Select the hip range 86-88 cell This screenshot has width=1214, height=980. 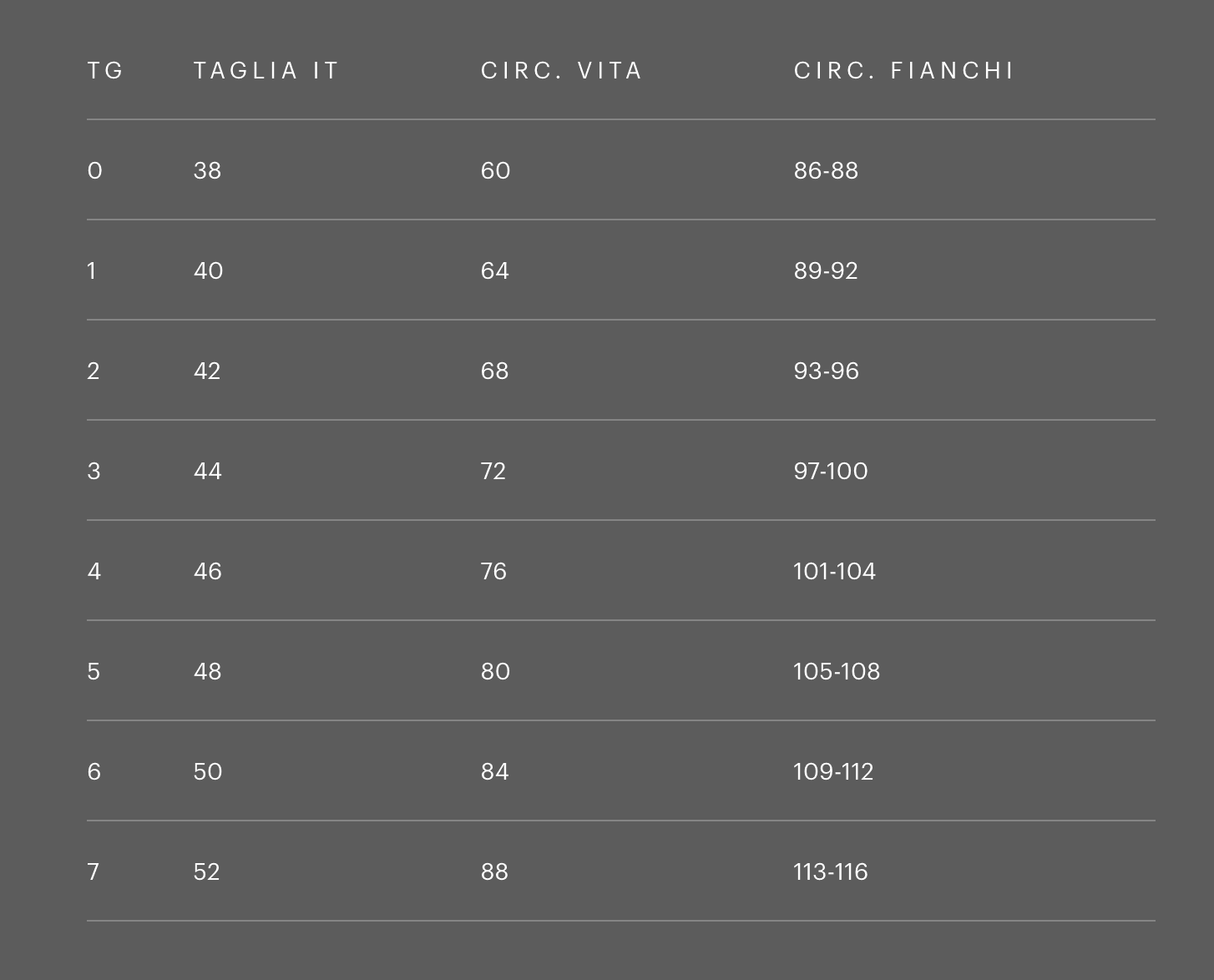click(x=826, y=171)
